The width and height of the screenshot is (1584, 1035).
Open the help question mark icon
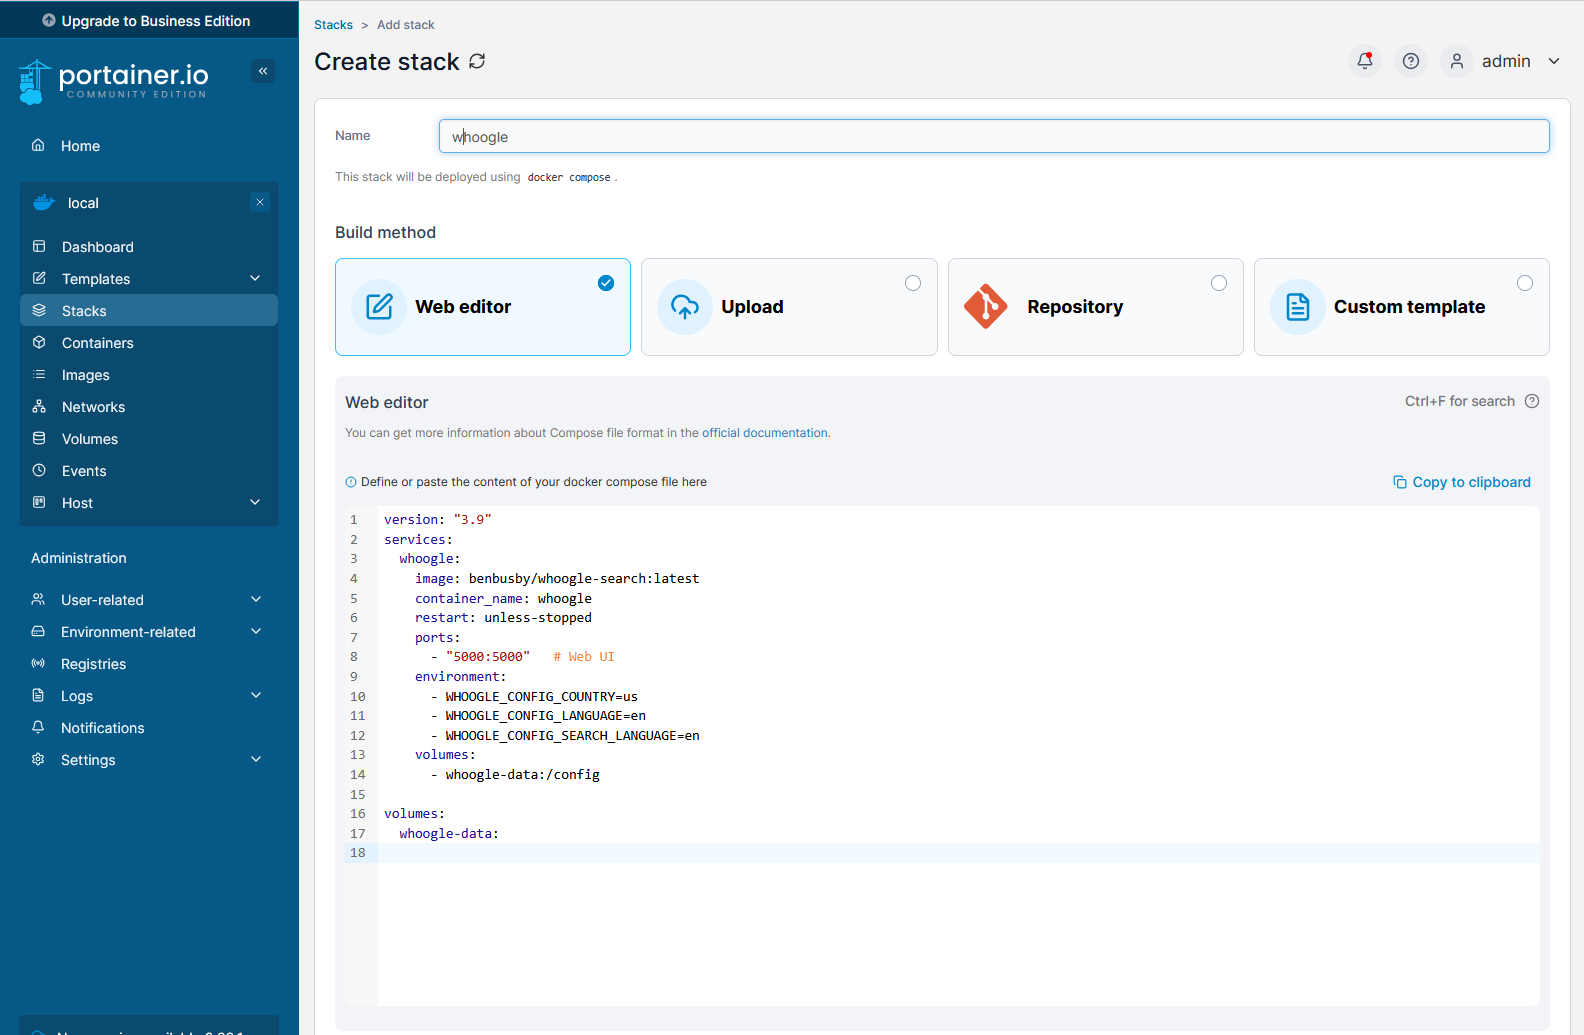[1410, 61]
